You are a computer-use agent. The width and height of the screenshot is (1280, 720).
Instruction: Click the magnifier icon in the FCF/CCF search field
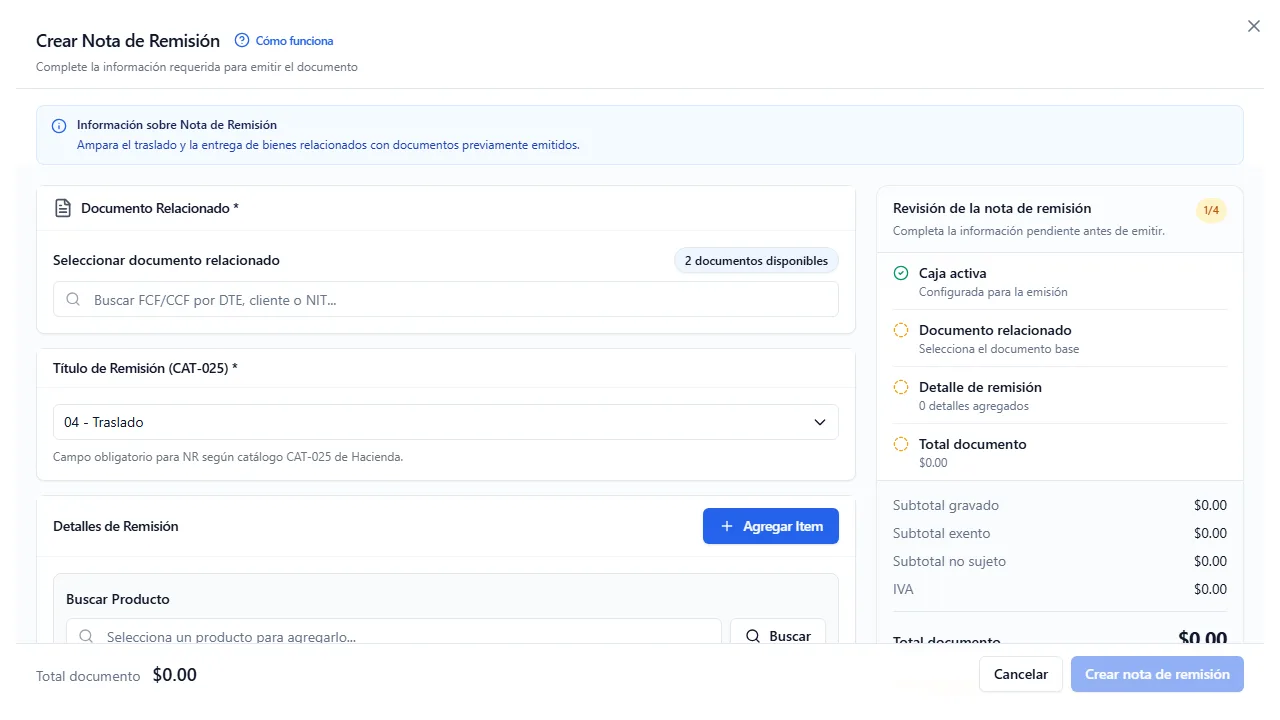tap(73, 299)
